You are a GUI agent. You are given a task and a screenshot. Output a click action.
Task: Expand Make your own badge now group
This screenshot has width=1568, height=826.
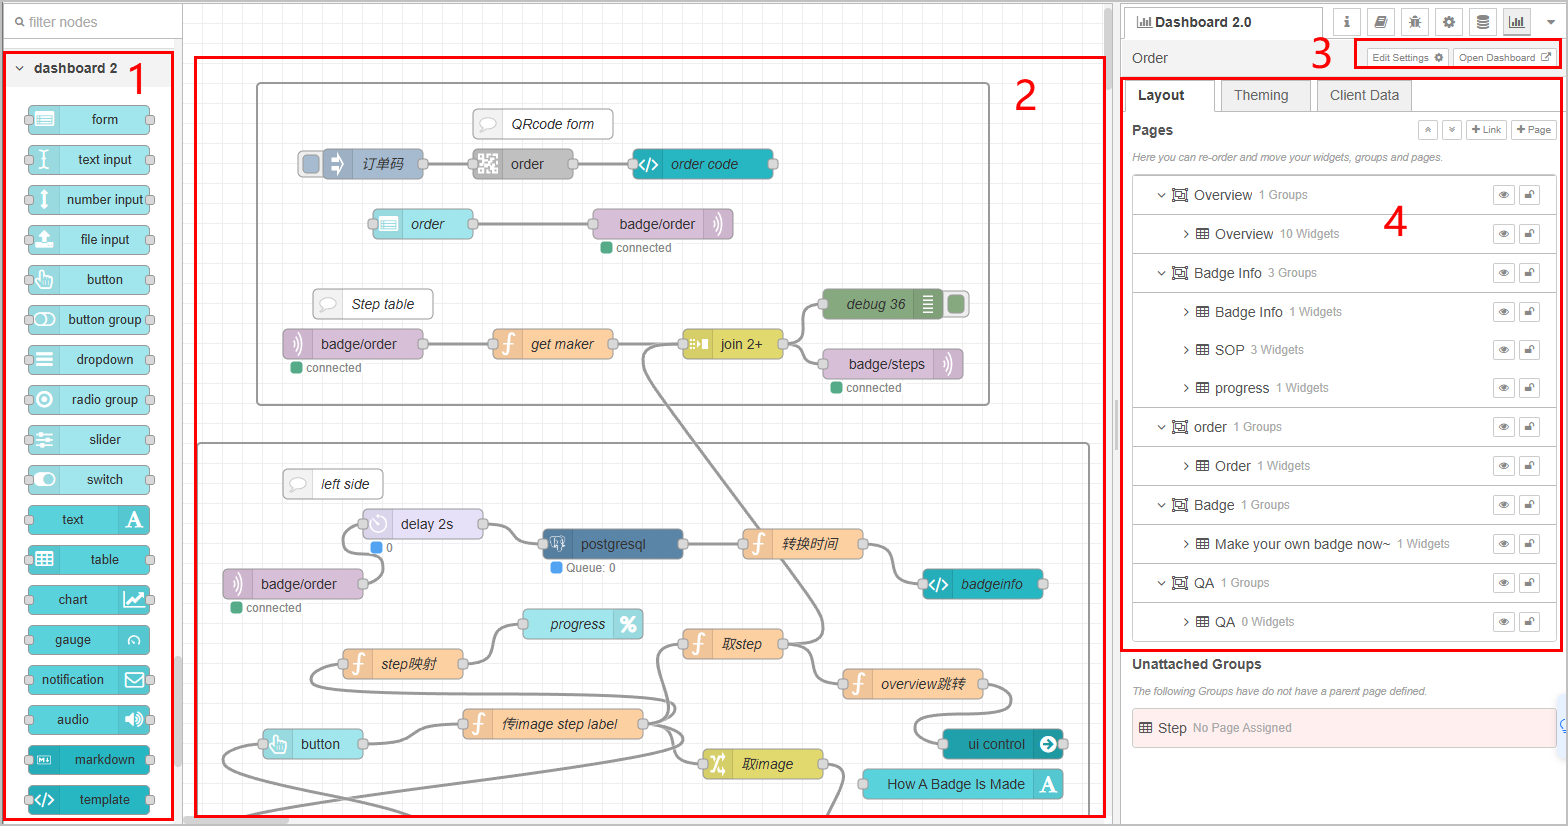point(1186,544)
